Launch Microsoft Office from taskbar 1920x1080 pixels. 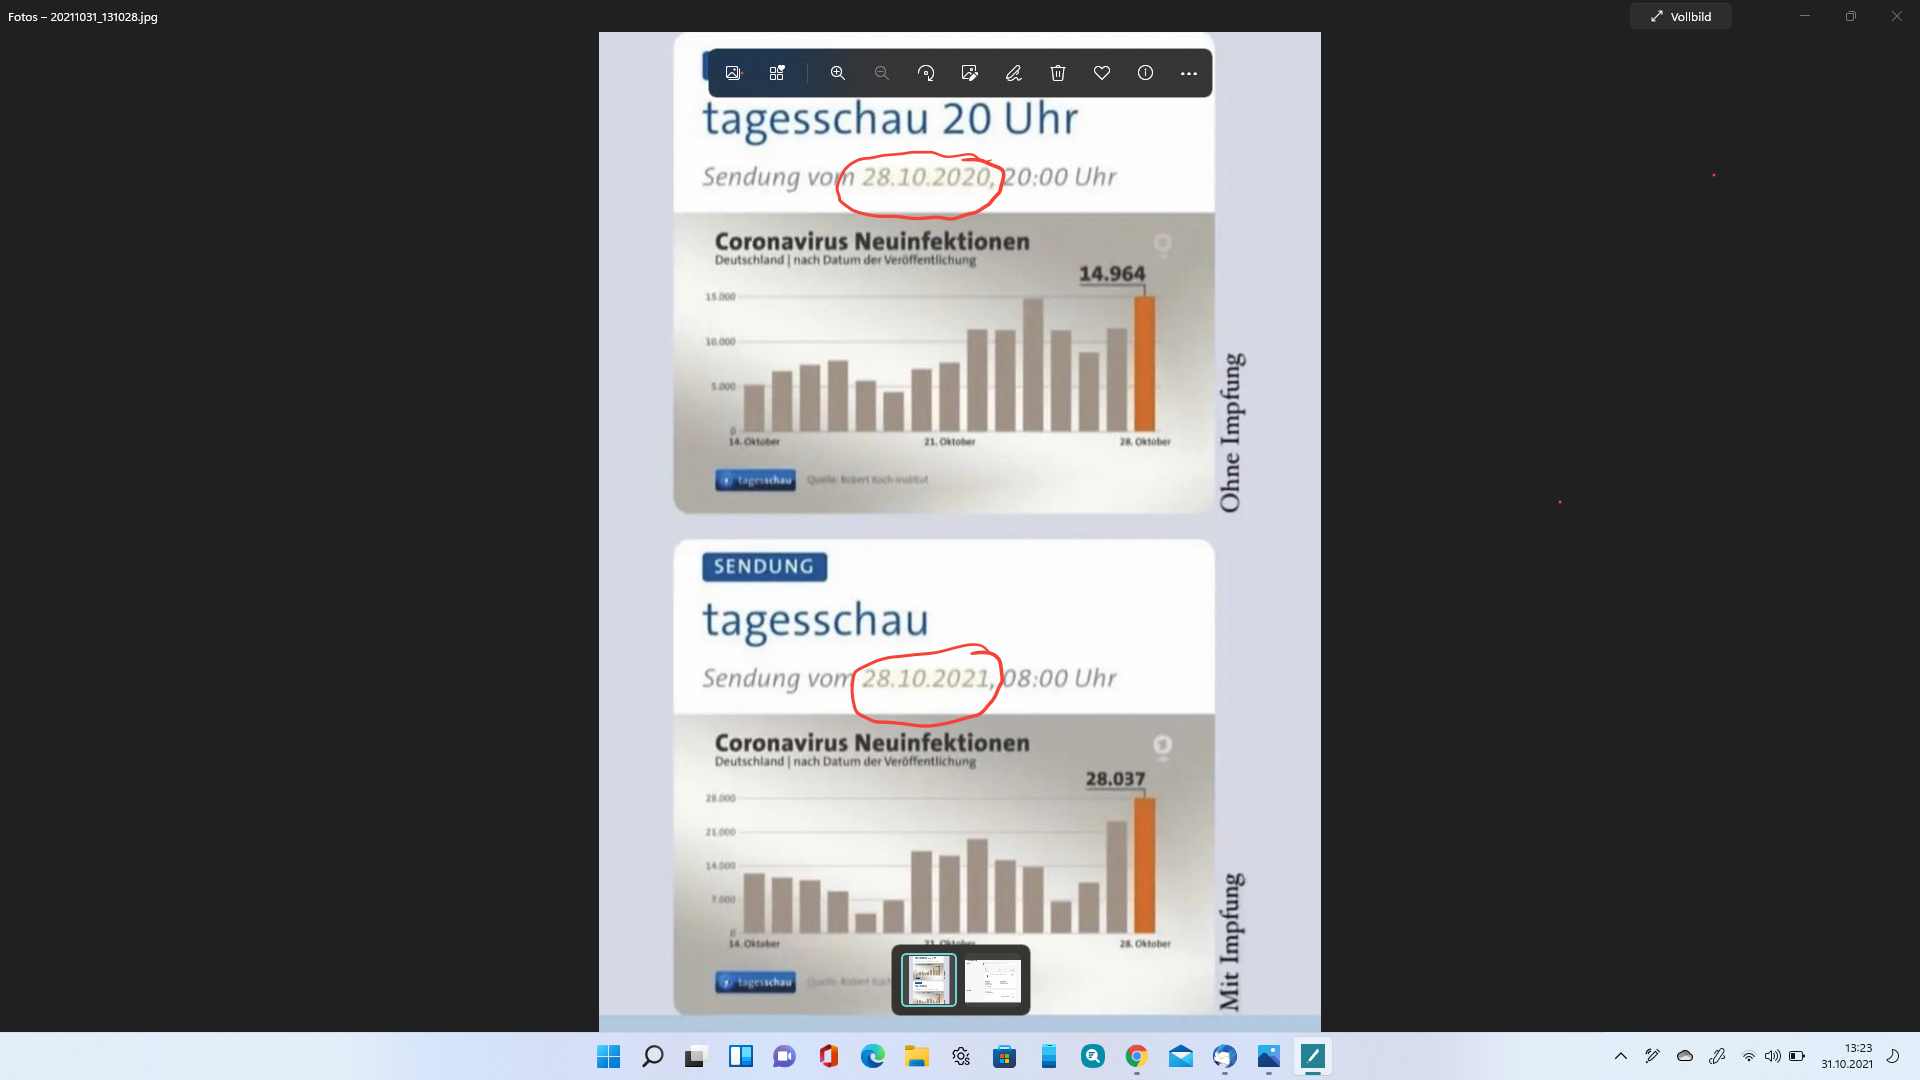pyautogui.click(x=828, y=1056)
